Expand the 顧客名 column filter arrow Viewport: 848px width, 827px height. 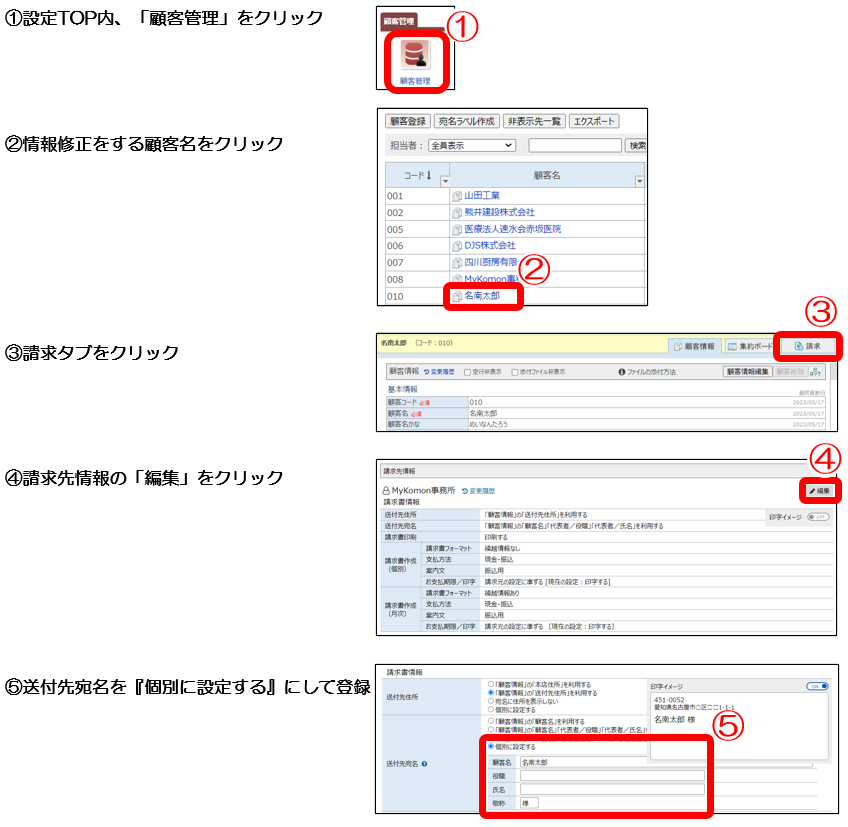click(x=639, y=181)
